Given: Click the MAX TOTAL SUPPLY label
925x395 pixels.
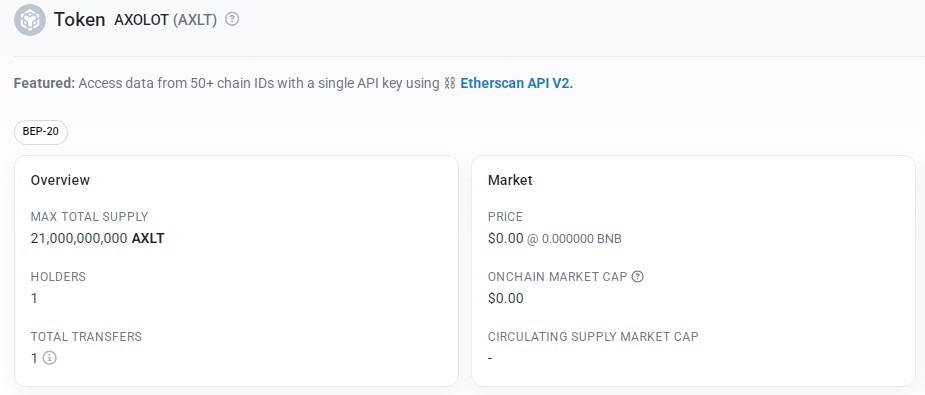Looking at the screenshot, I should [x=89, y=217].
